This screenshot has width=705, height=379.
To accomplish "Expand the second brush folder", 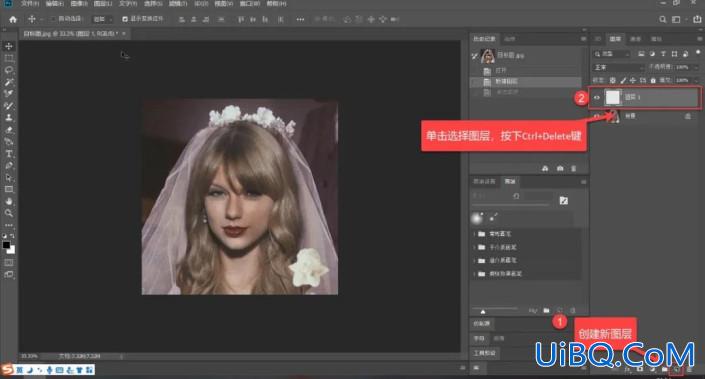I will click(474, 247).
